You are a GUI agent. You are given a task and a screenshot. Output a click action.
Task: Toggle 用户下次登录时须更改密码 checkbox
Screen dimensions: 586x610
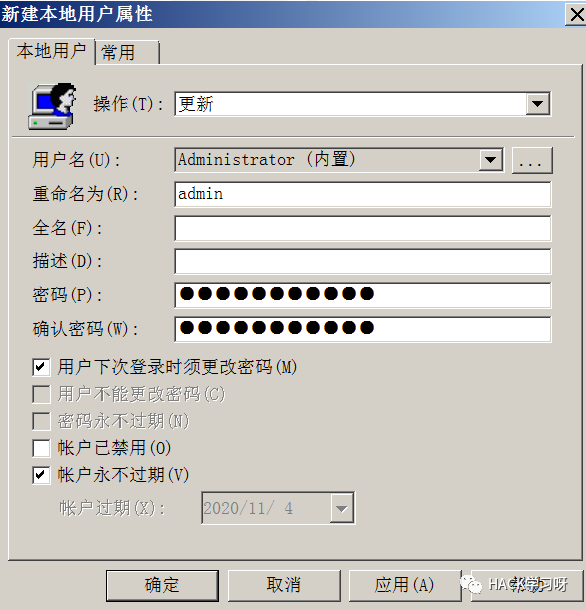[x=41, y=367]
